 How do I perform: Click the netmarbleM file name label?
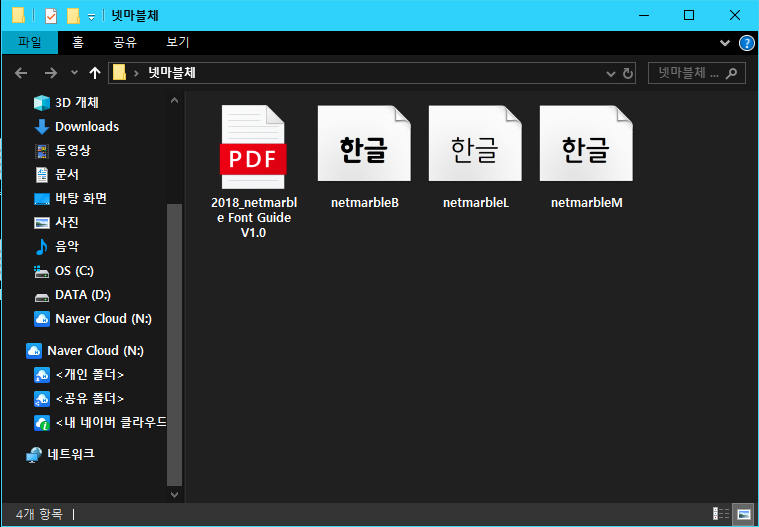(x=587, y=203)
